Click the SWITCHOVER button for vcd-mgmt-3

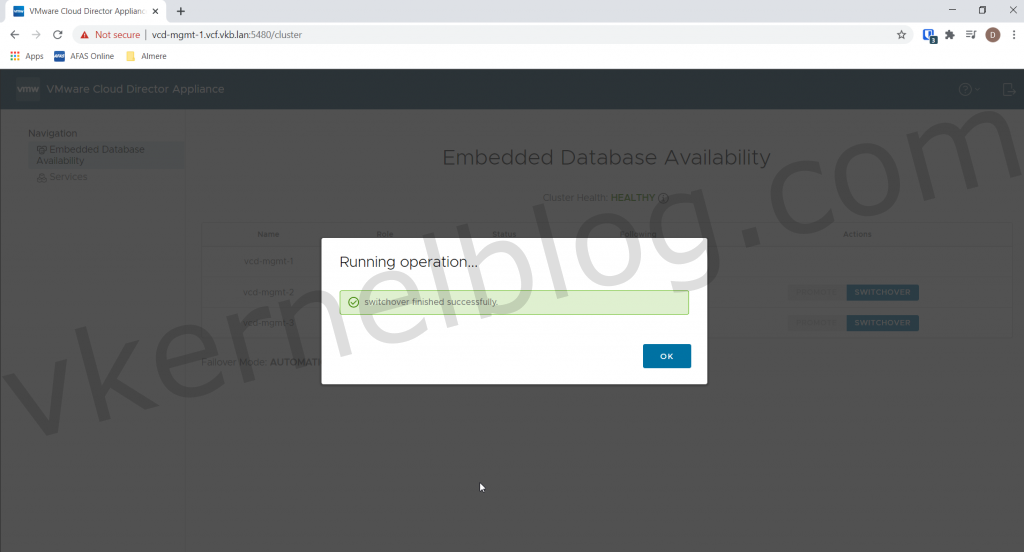(x=882, y=323)
